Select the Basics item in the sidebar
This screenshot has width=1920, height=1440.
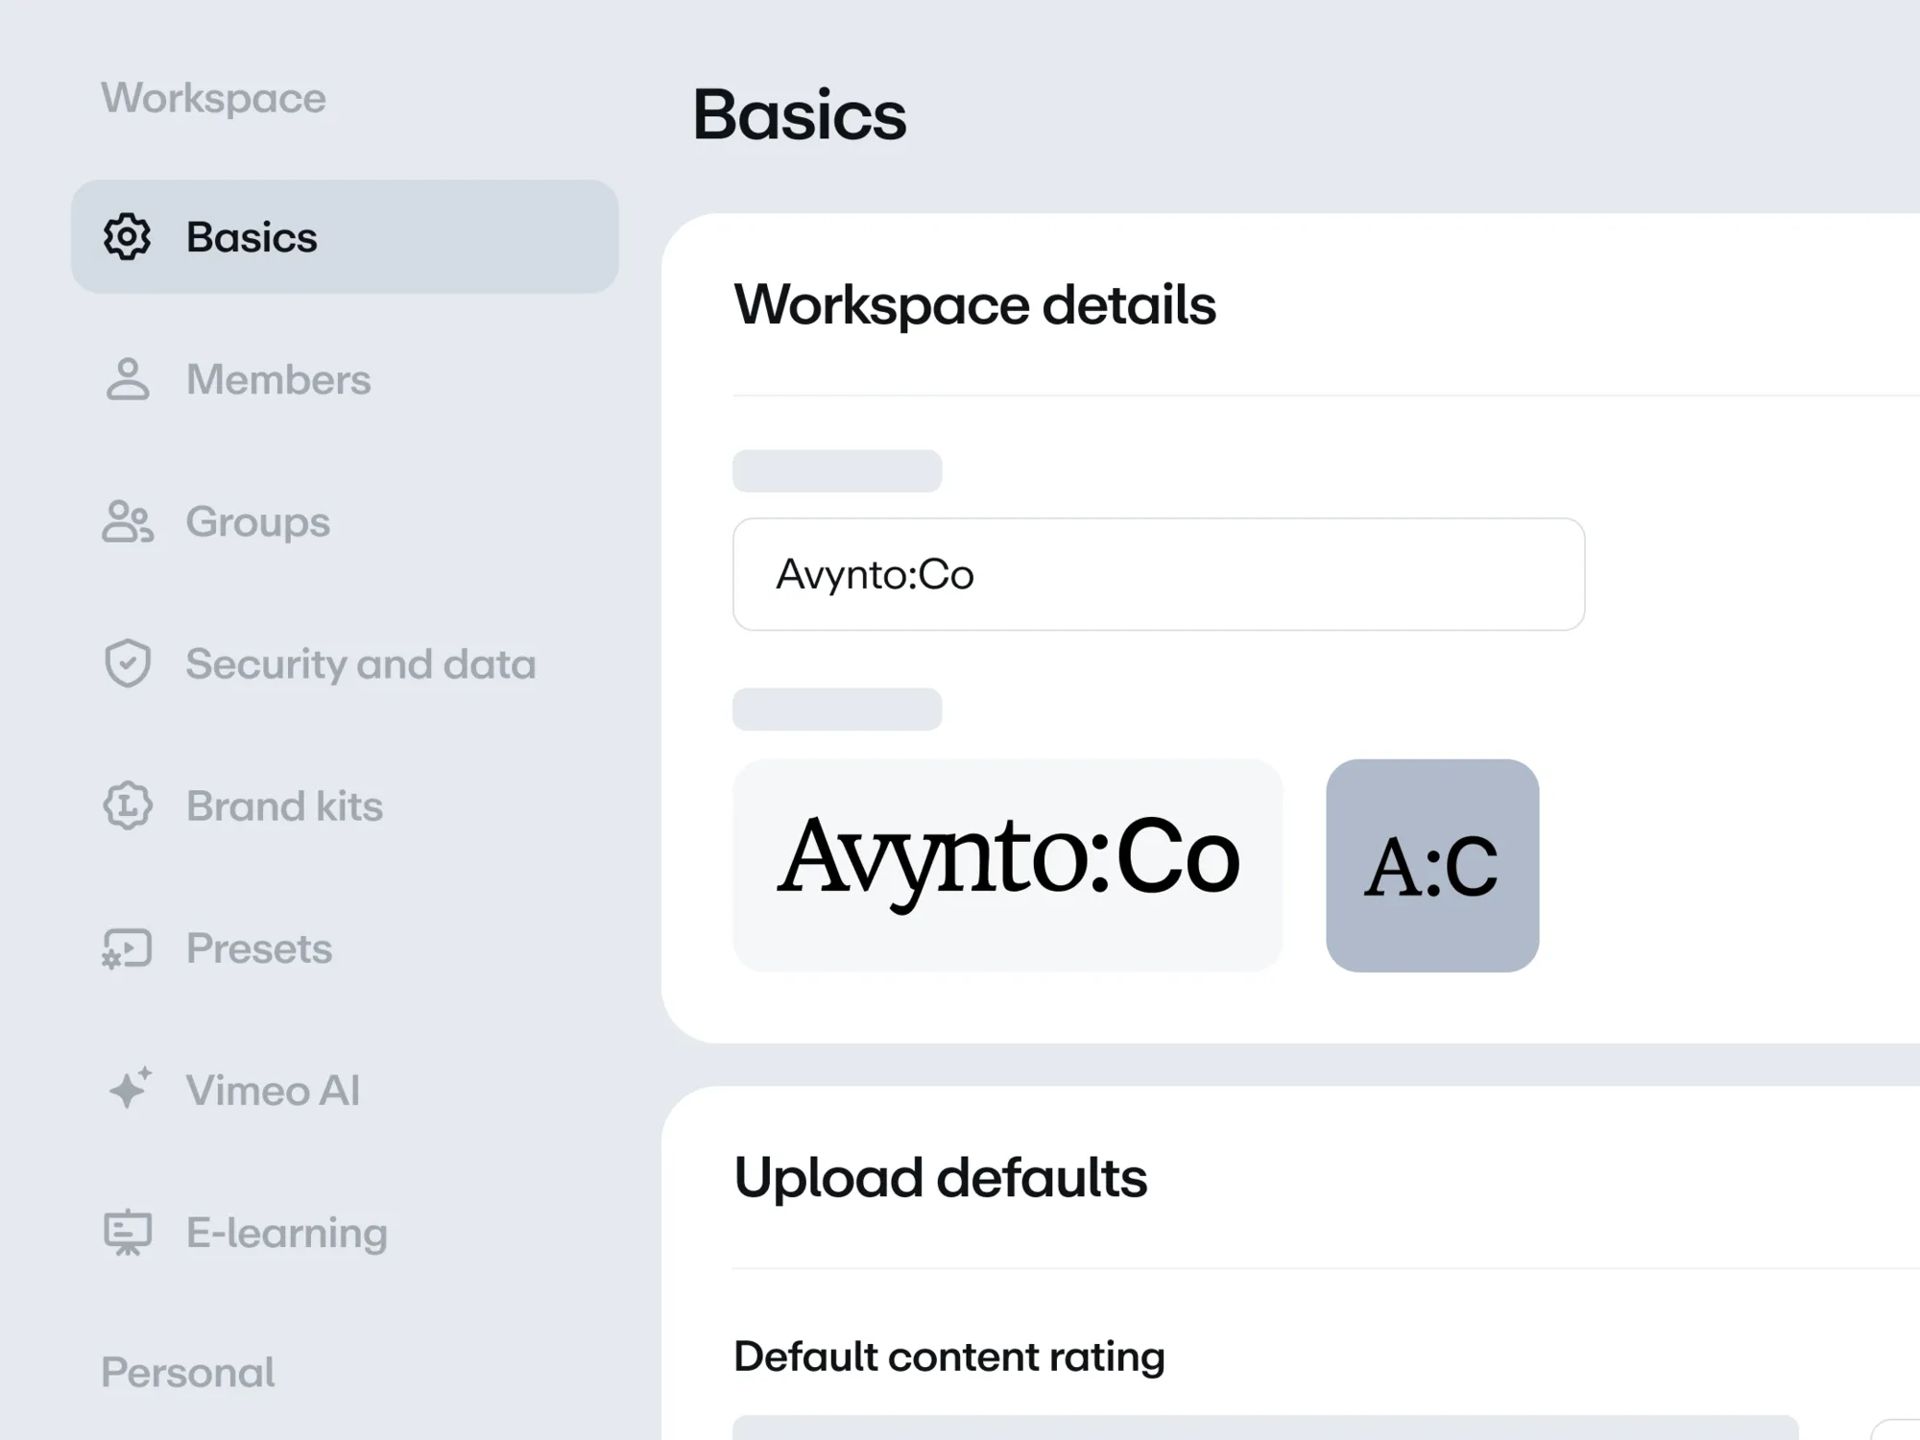(x=345, y=237)
